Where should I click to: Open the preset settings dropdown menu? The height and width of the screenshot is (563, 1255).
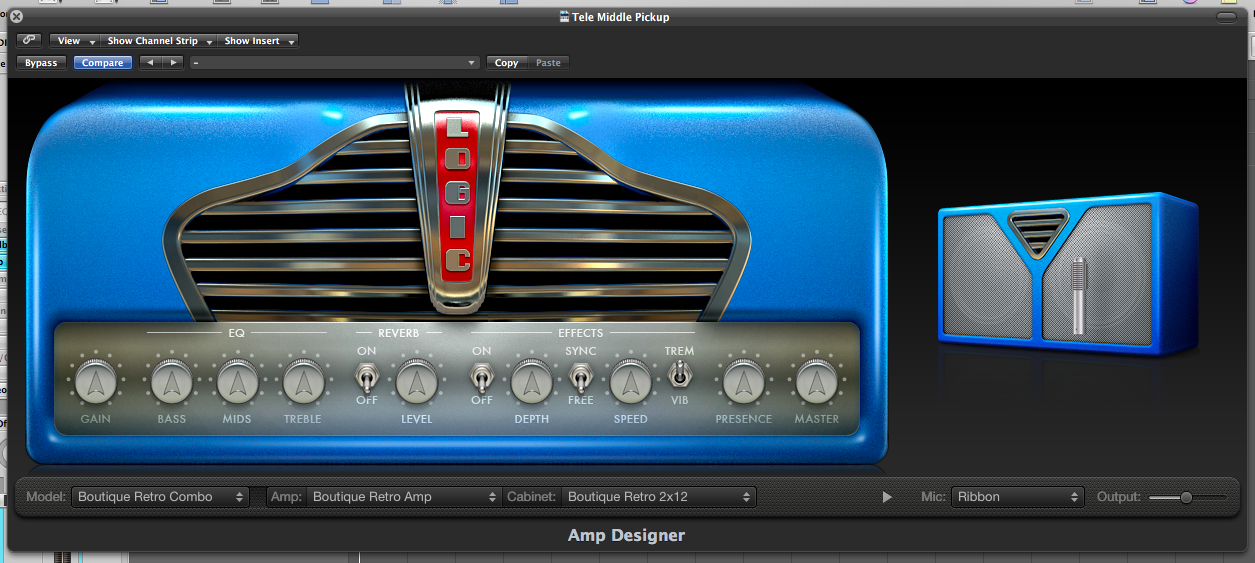[335, 63]
